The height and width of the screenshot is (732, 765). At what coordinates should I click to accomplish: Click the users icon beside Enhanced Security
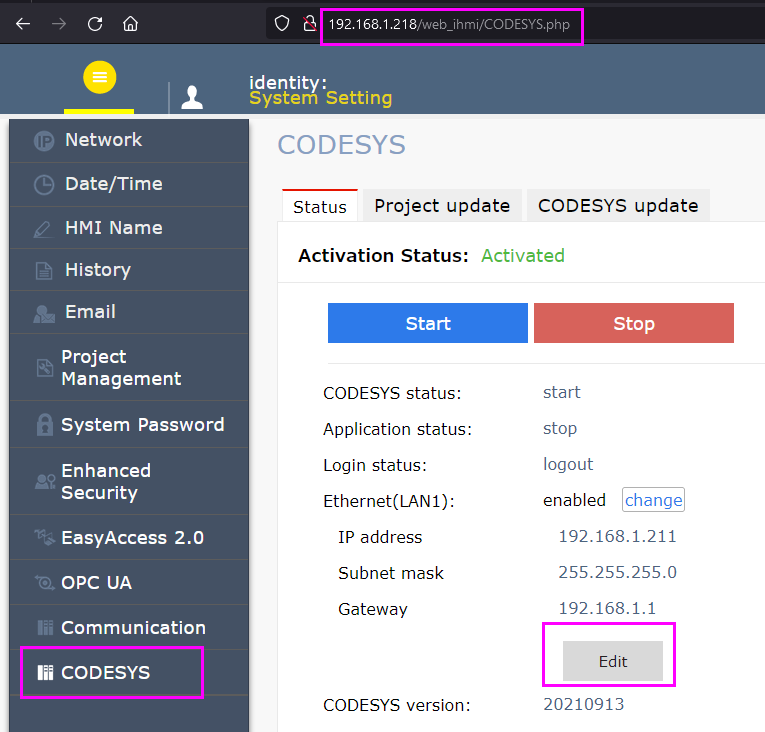click(45, 482)
